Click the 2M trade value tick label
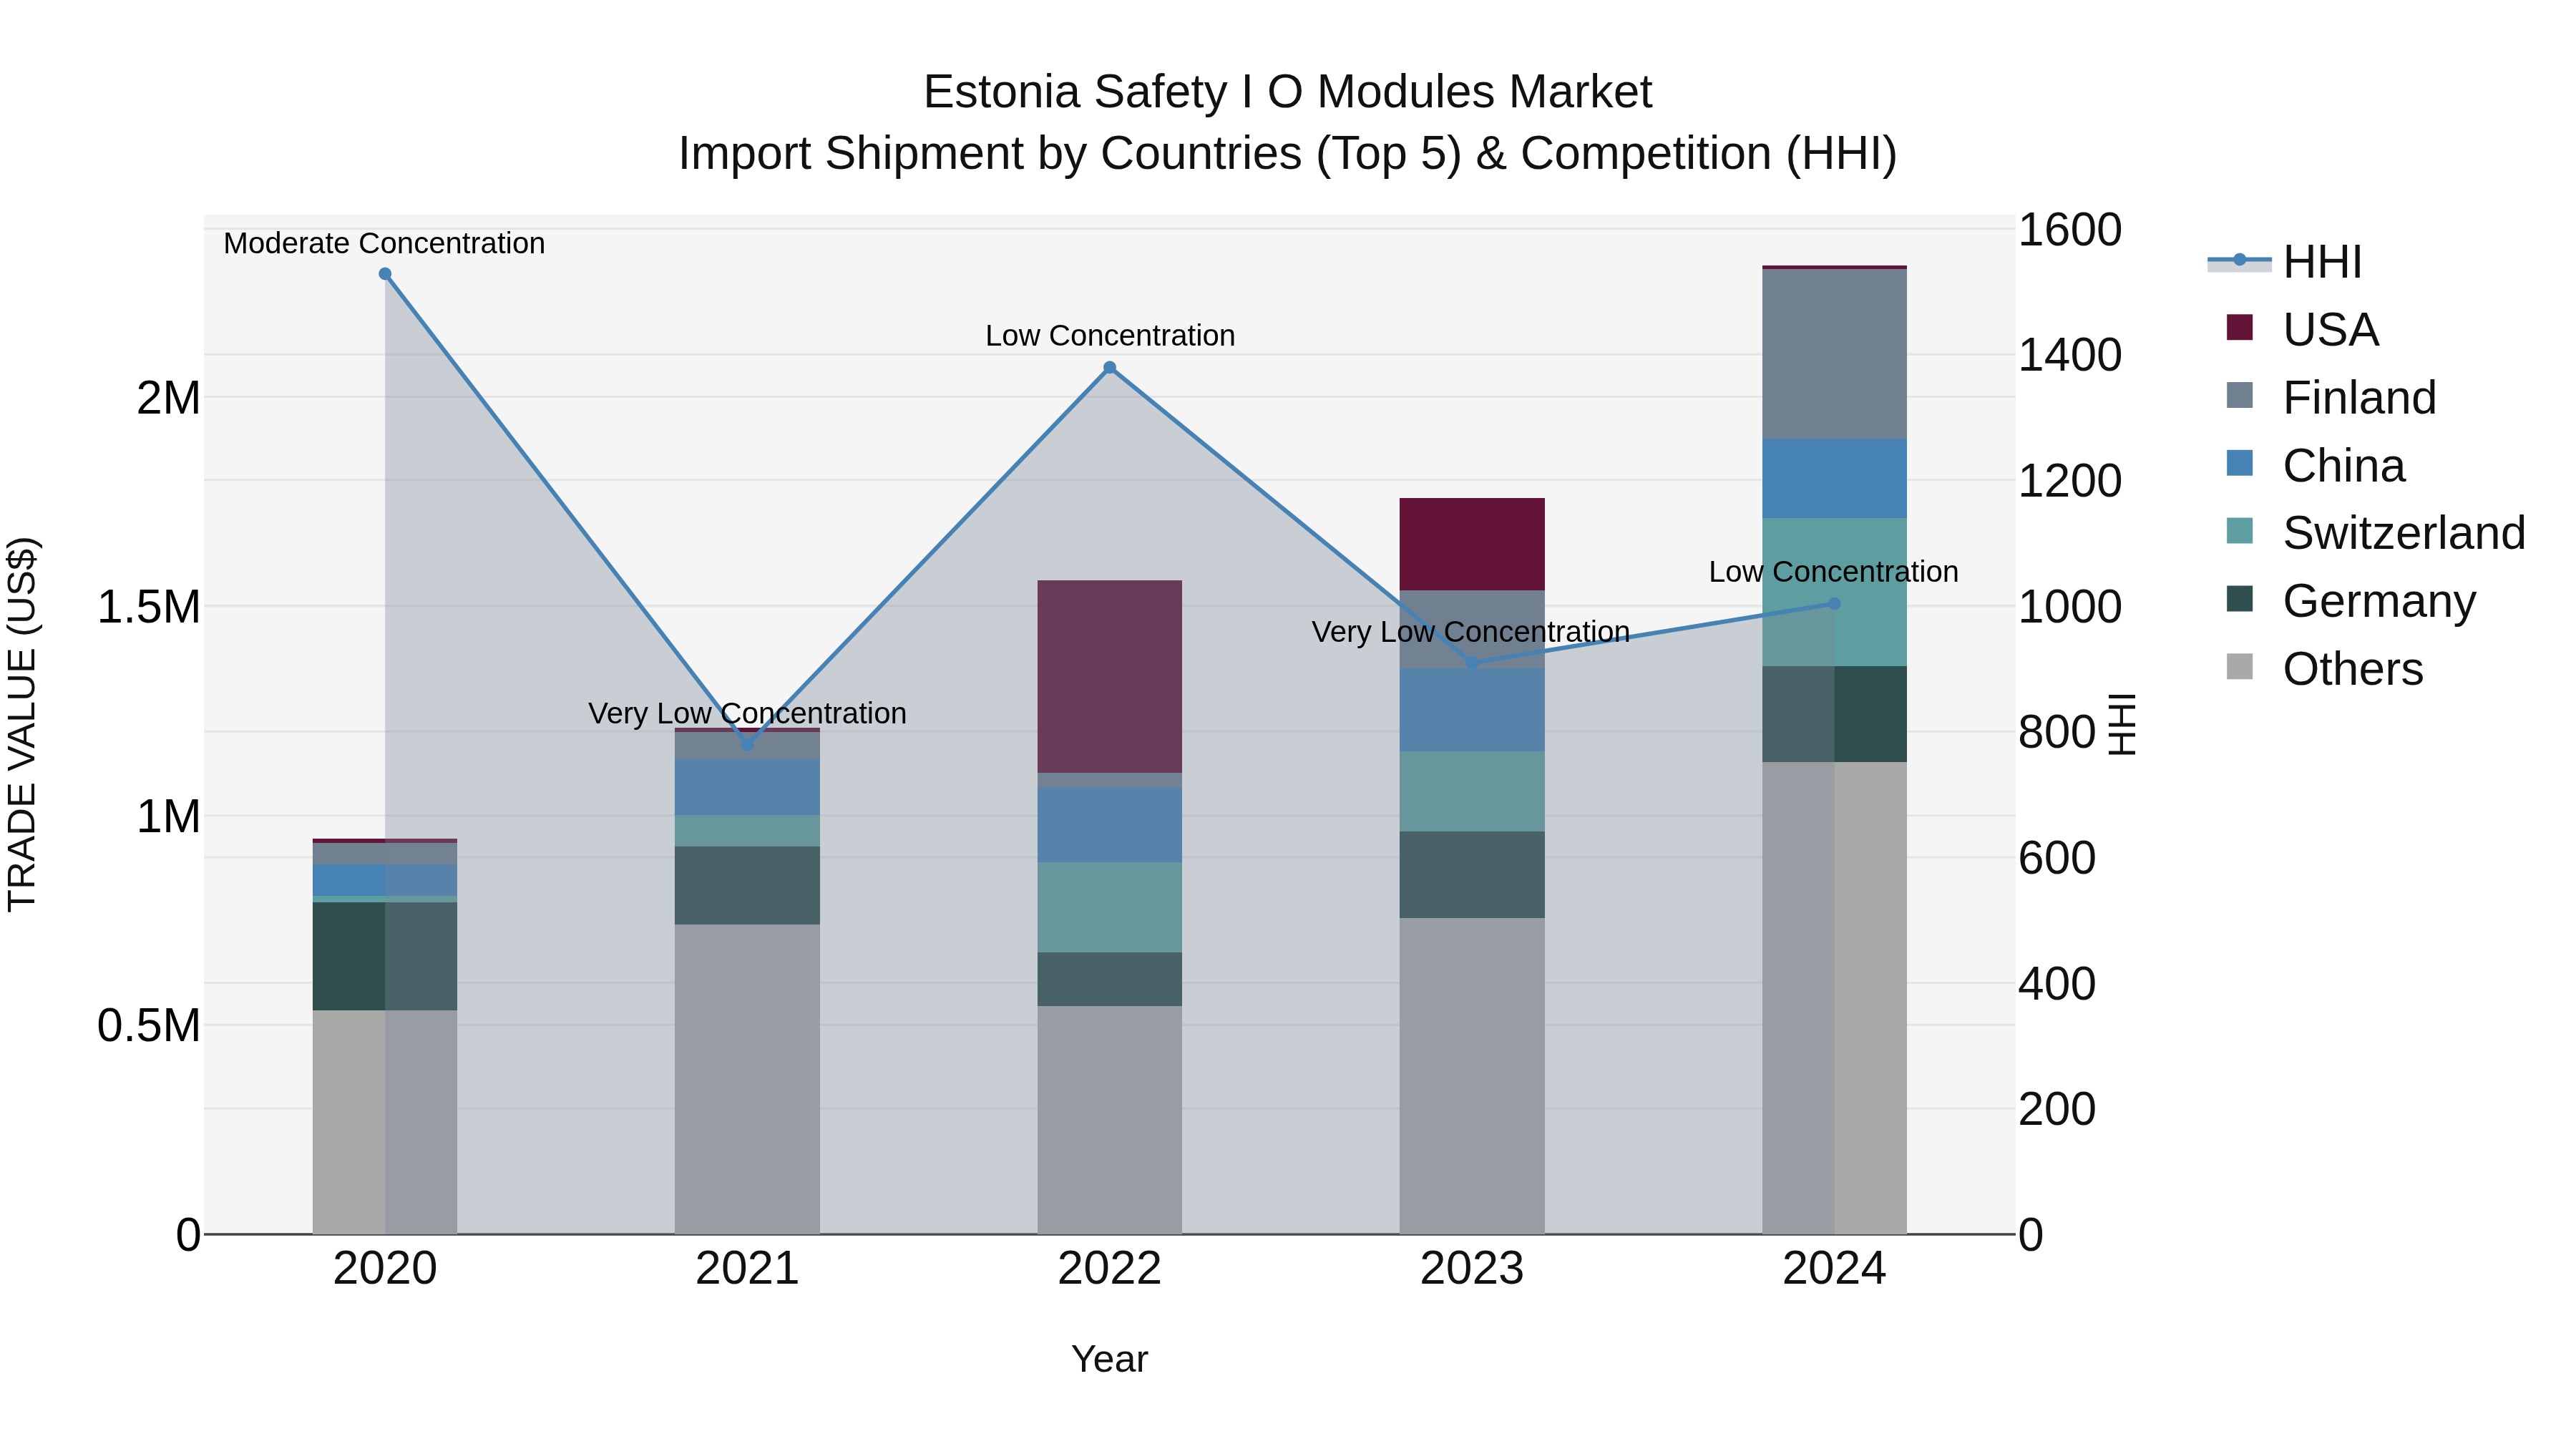Image resolution: width=2576 pixels, height=1449 pixels. [x=168, y=398]
